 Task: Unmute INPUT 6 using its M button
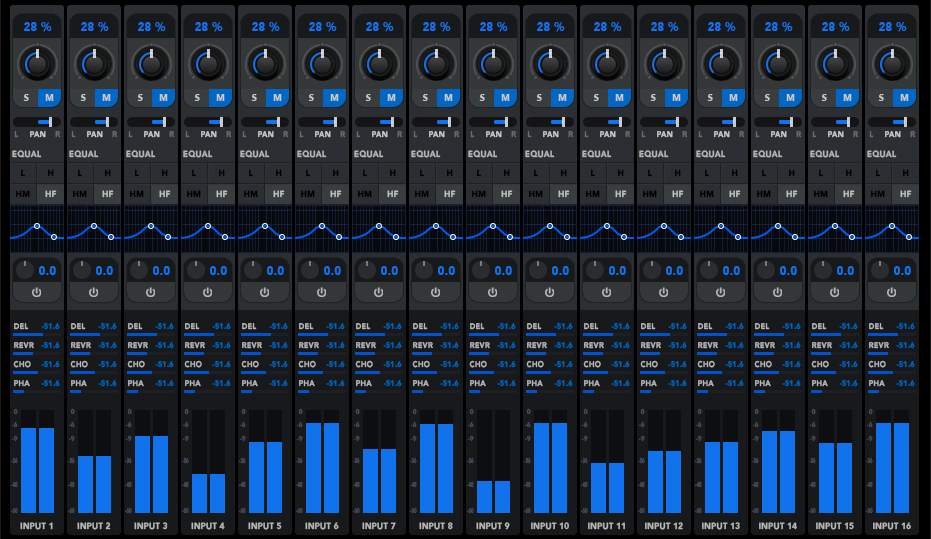334,98
